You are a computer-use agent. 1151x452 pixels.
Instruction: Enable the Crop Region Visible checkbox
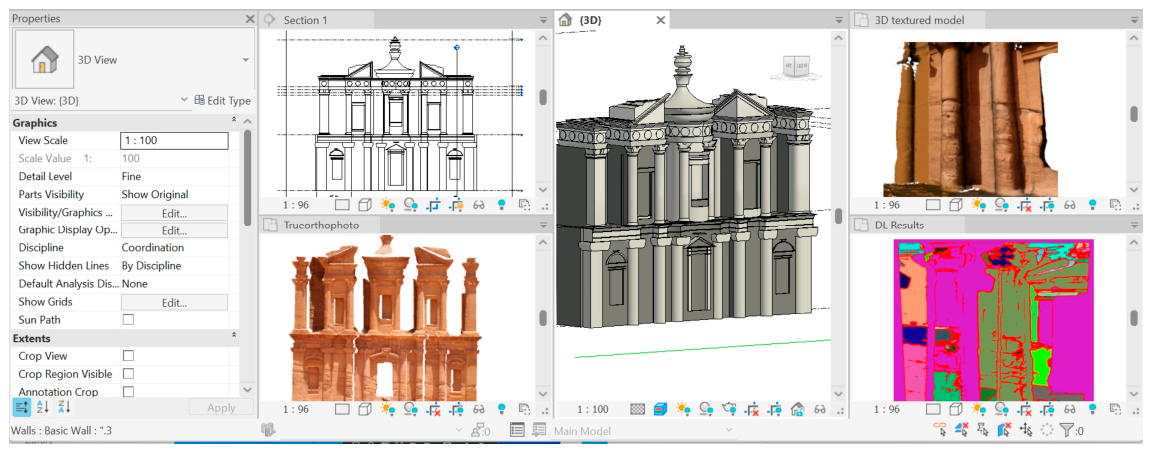point(128,373)
